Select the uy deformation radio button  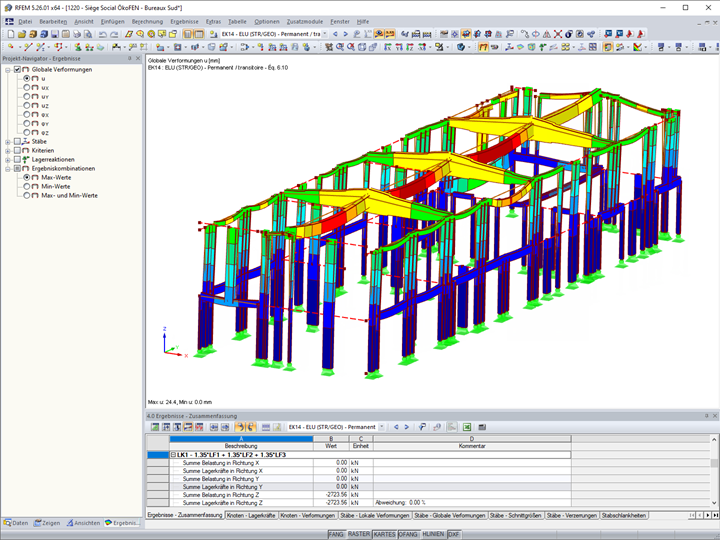coord(27,96)
